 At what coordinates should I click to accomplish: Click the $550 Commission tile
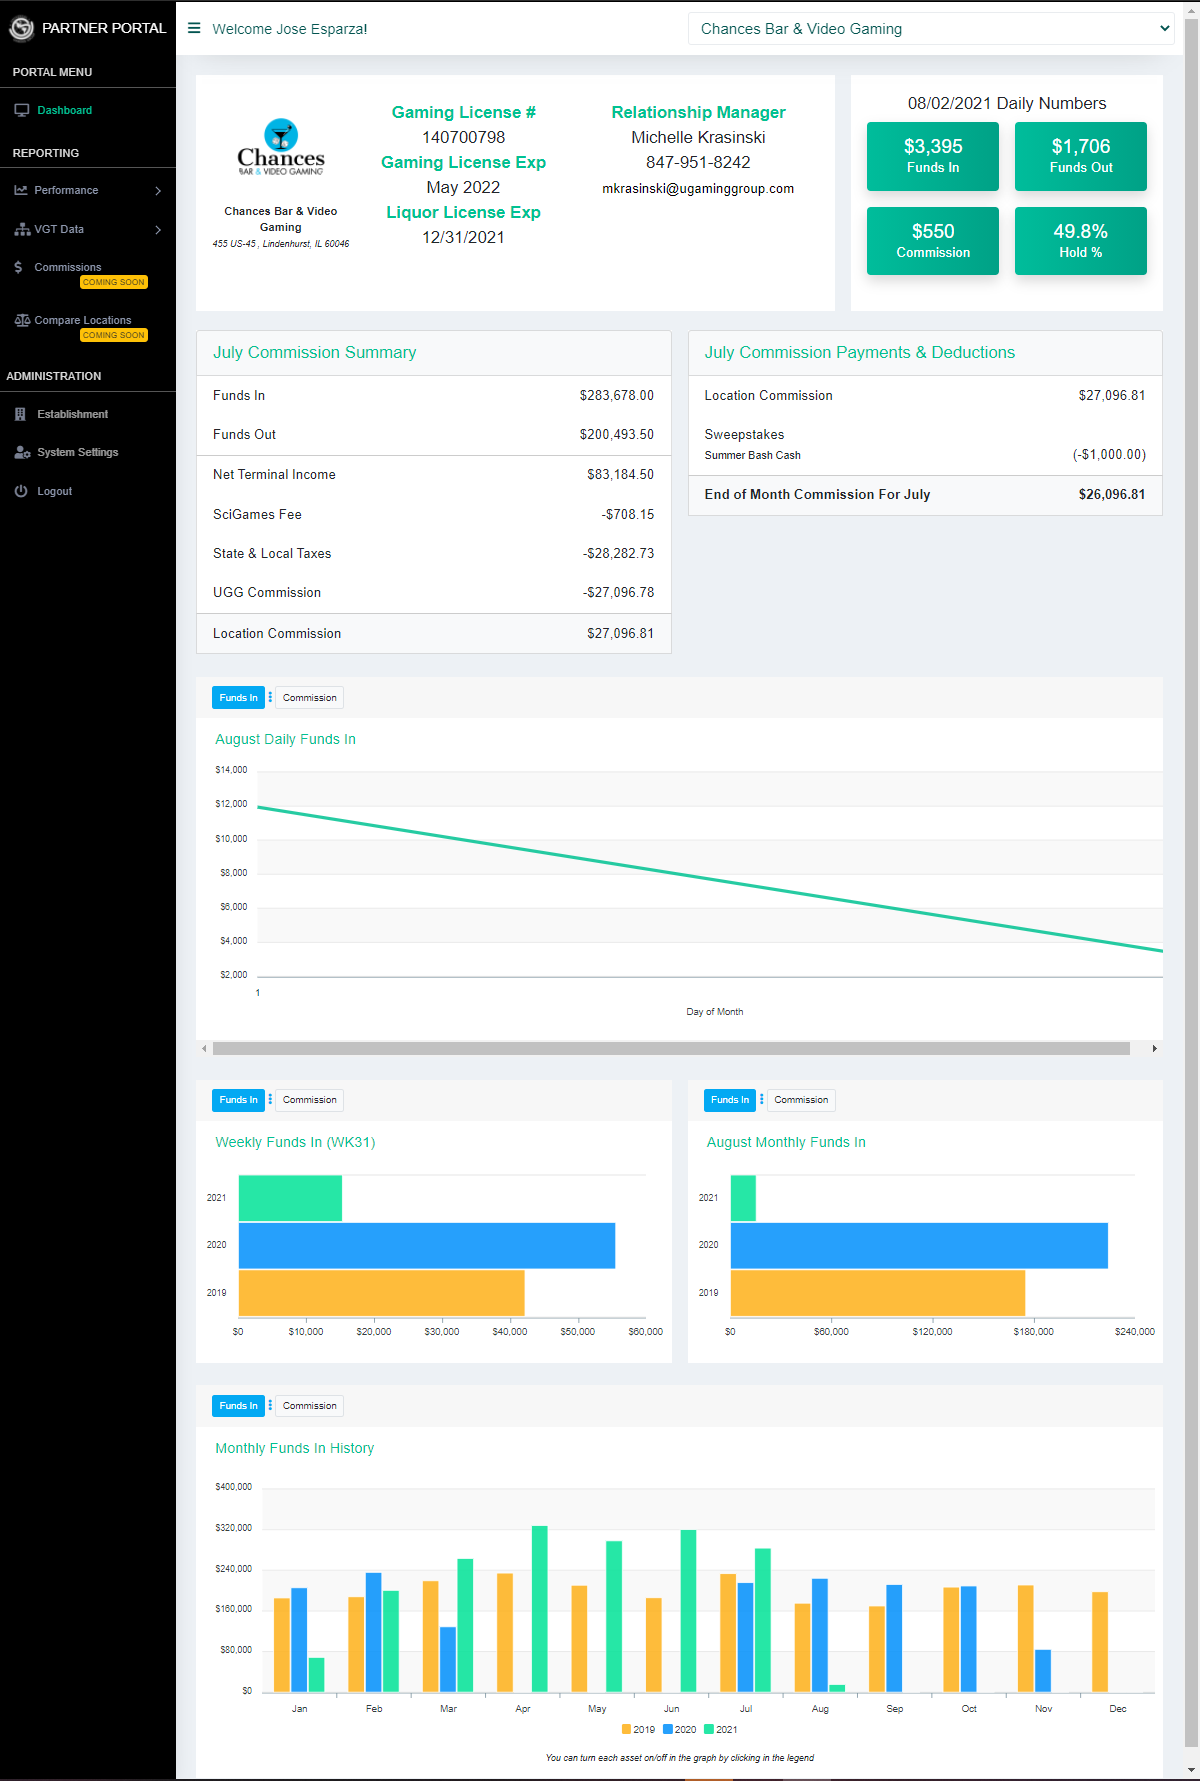coord(933,241)
